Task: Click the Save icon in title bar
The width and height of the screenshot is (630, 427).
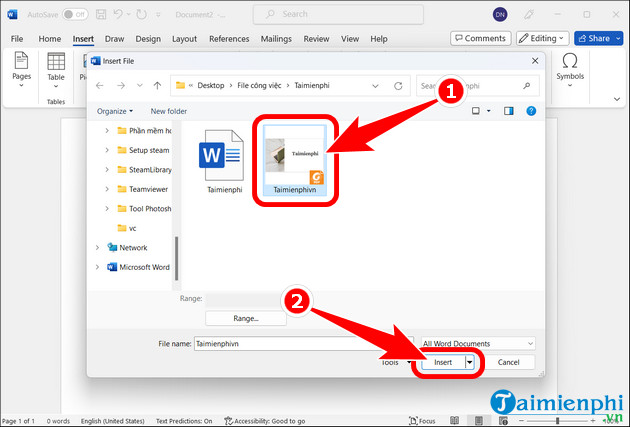Action: click(x=101, y=14)
